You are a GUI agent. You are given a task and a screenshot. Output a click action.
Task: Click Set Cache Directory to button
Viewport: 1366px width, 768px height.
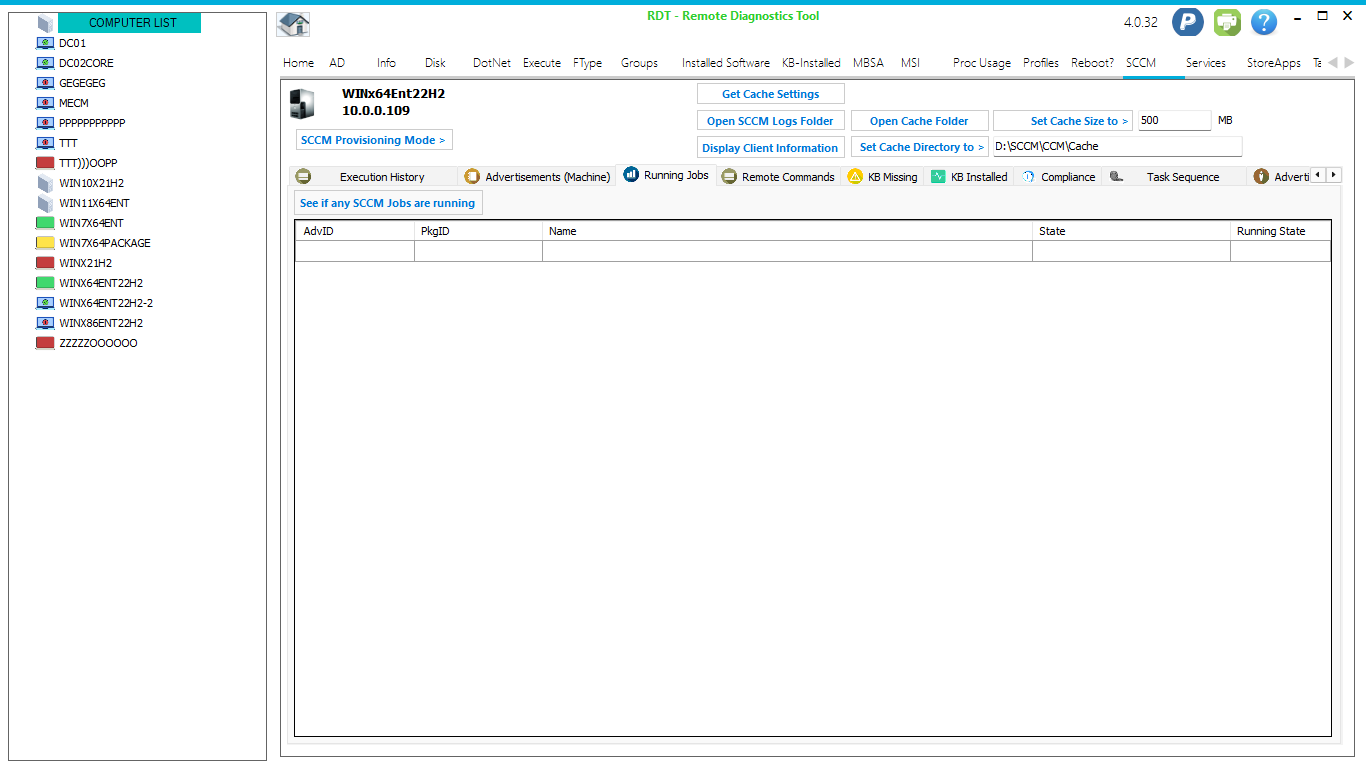coord(919,147)
